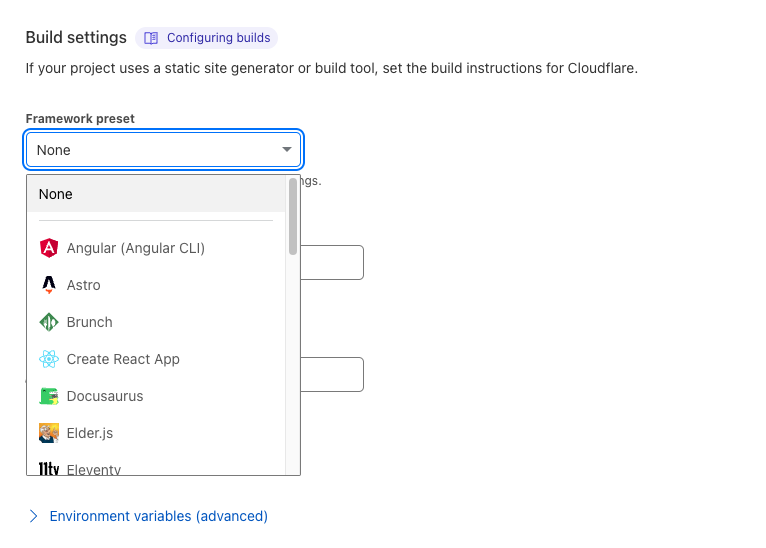
Task: Click Environment variables (advanced) link
Action: pos(159,516)
